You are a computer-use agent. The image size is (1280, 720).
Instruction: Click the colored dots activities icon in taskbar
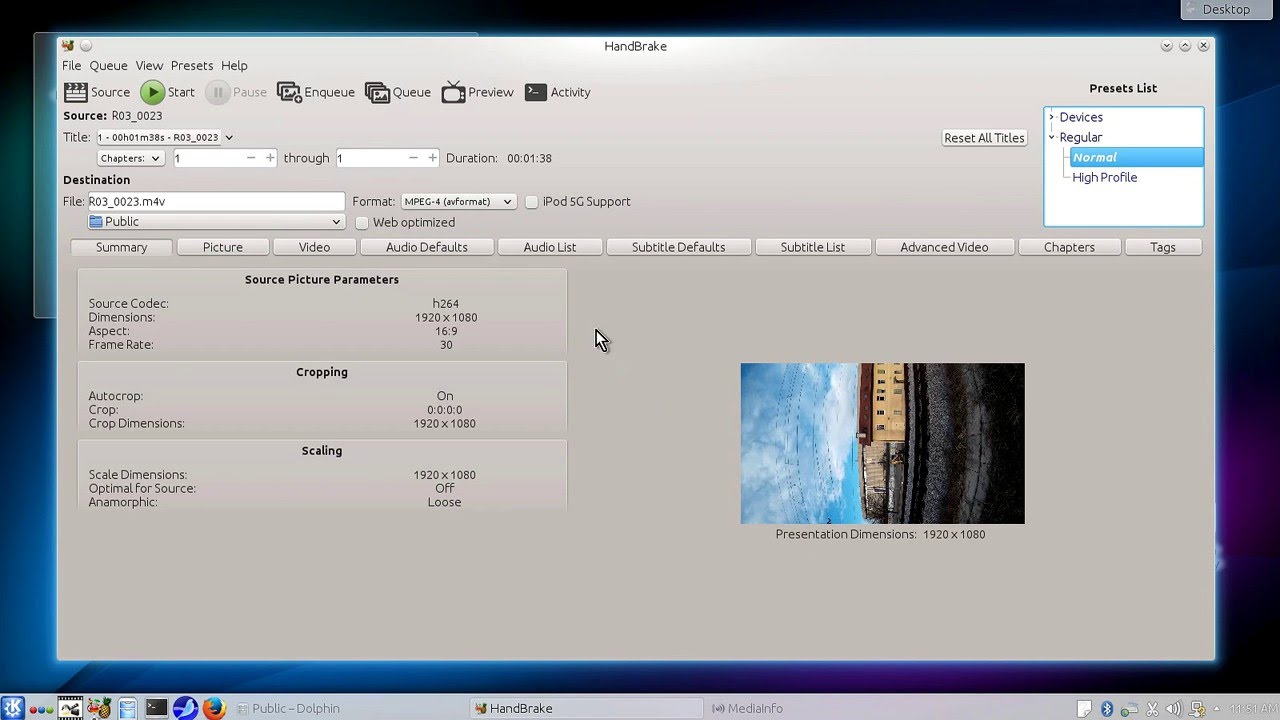coord(41,708)
